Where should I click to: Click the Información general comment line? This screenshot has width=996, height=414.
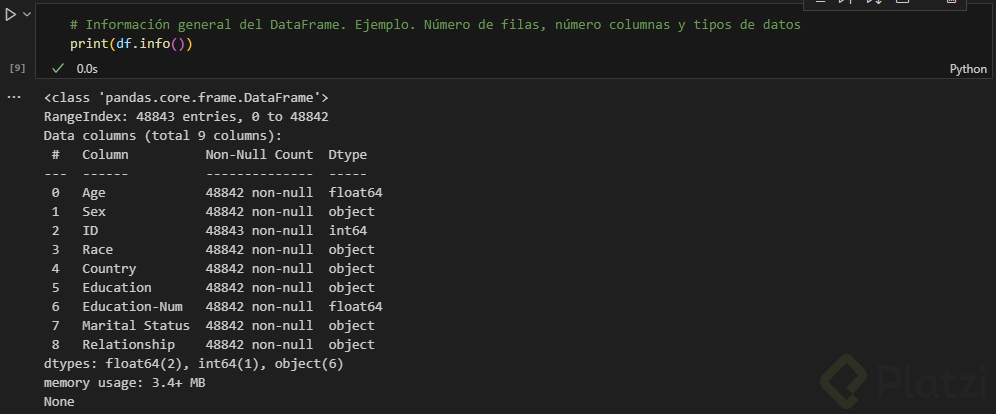[435, 25]
